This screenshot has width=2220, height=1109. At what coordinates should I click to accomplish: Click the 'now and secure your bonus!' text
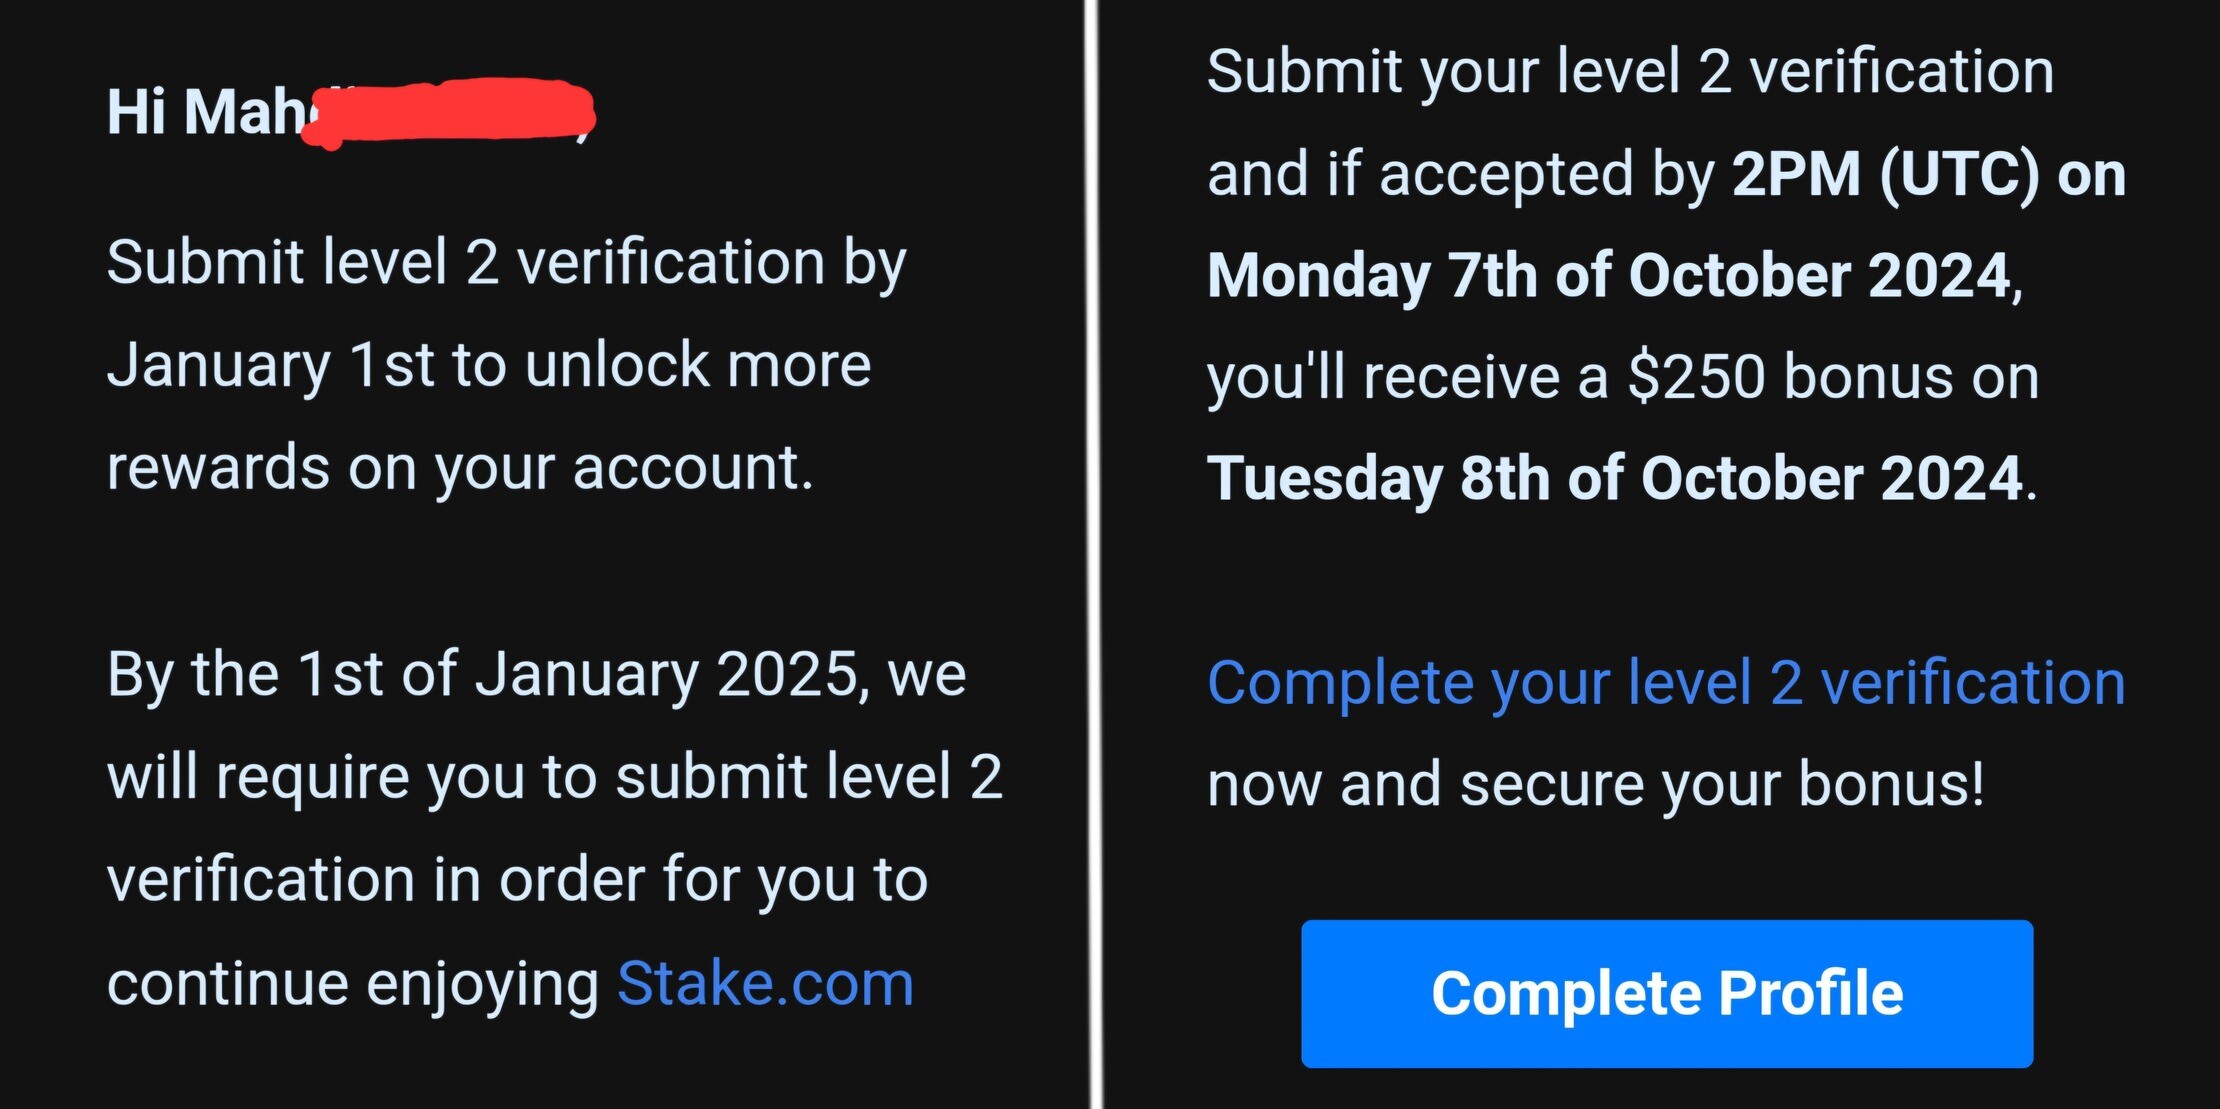1596,784
